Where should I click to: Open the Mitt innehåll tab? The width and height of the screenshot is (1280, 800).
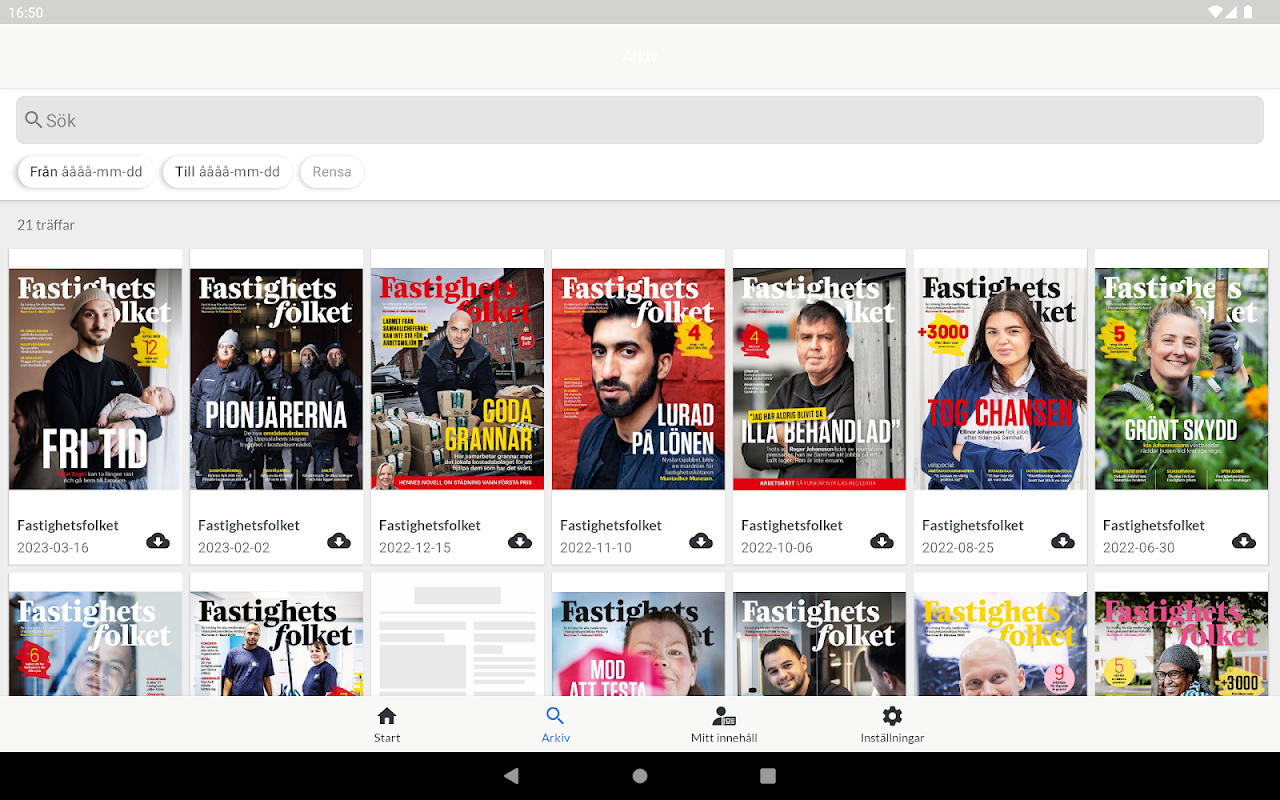point(724,724)
